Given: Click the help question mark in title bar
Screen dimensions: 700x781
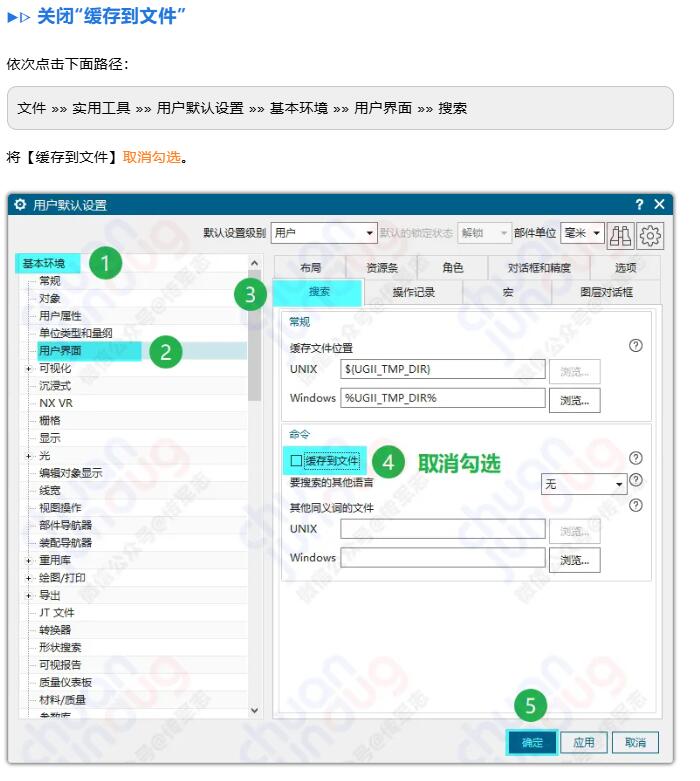Looking at the screenshot, I should coord(639,204).
